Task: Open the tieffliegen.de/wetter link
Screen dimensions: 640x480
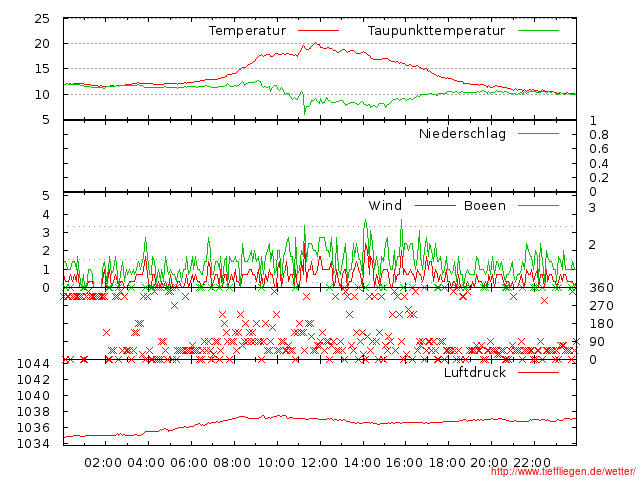Action: click(x=563, y=472)
